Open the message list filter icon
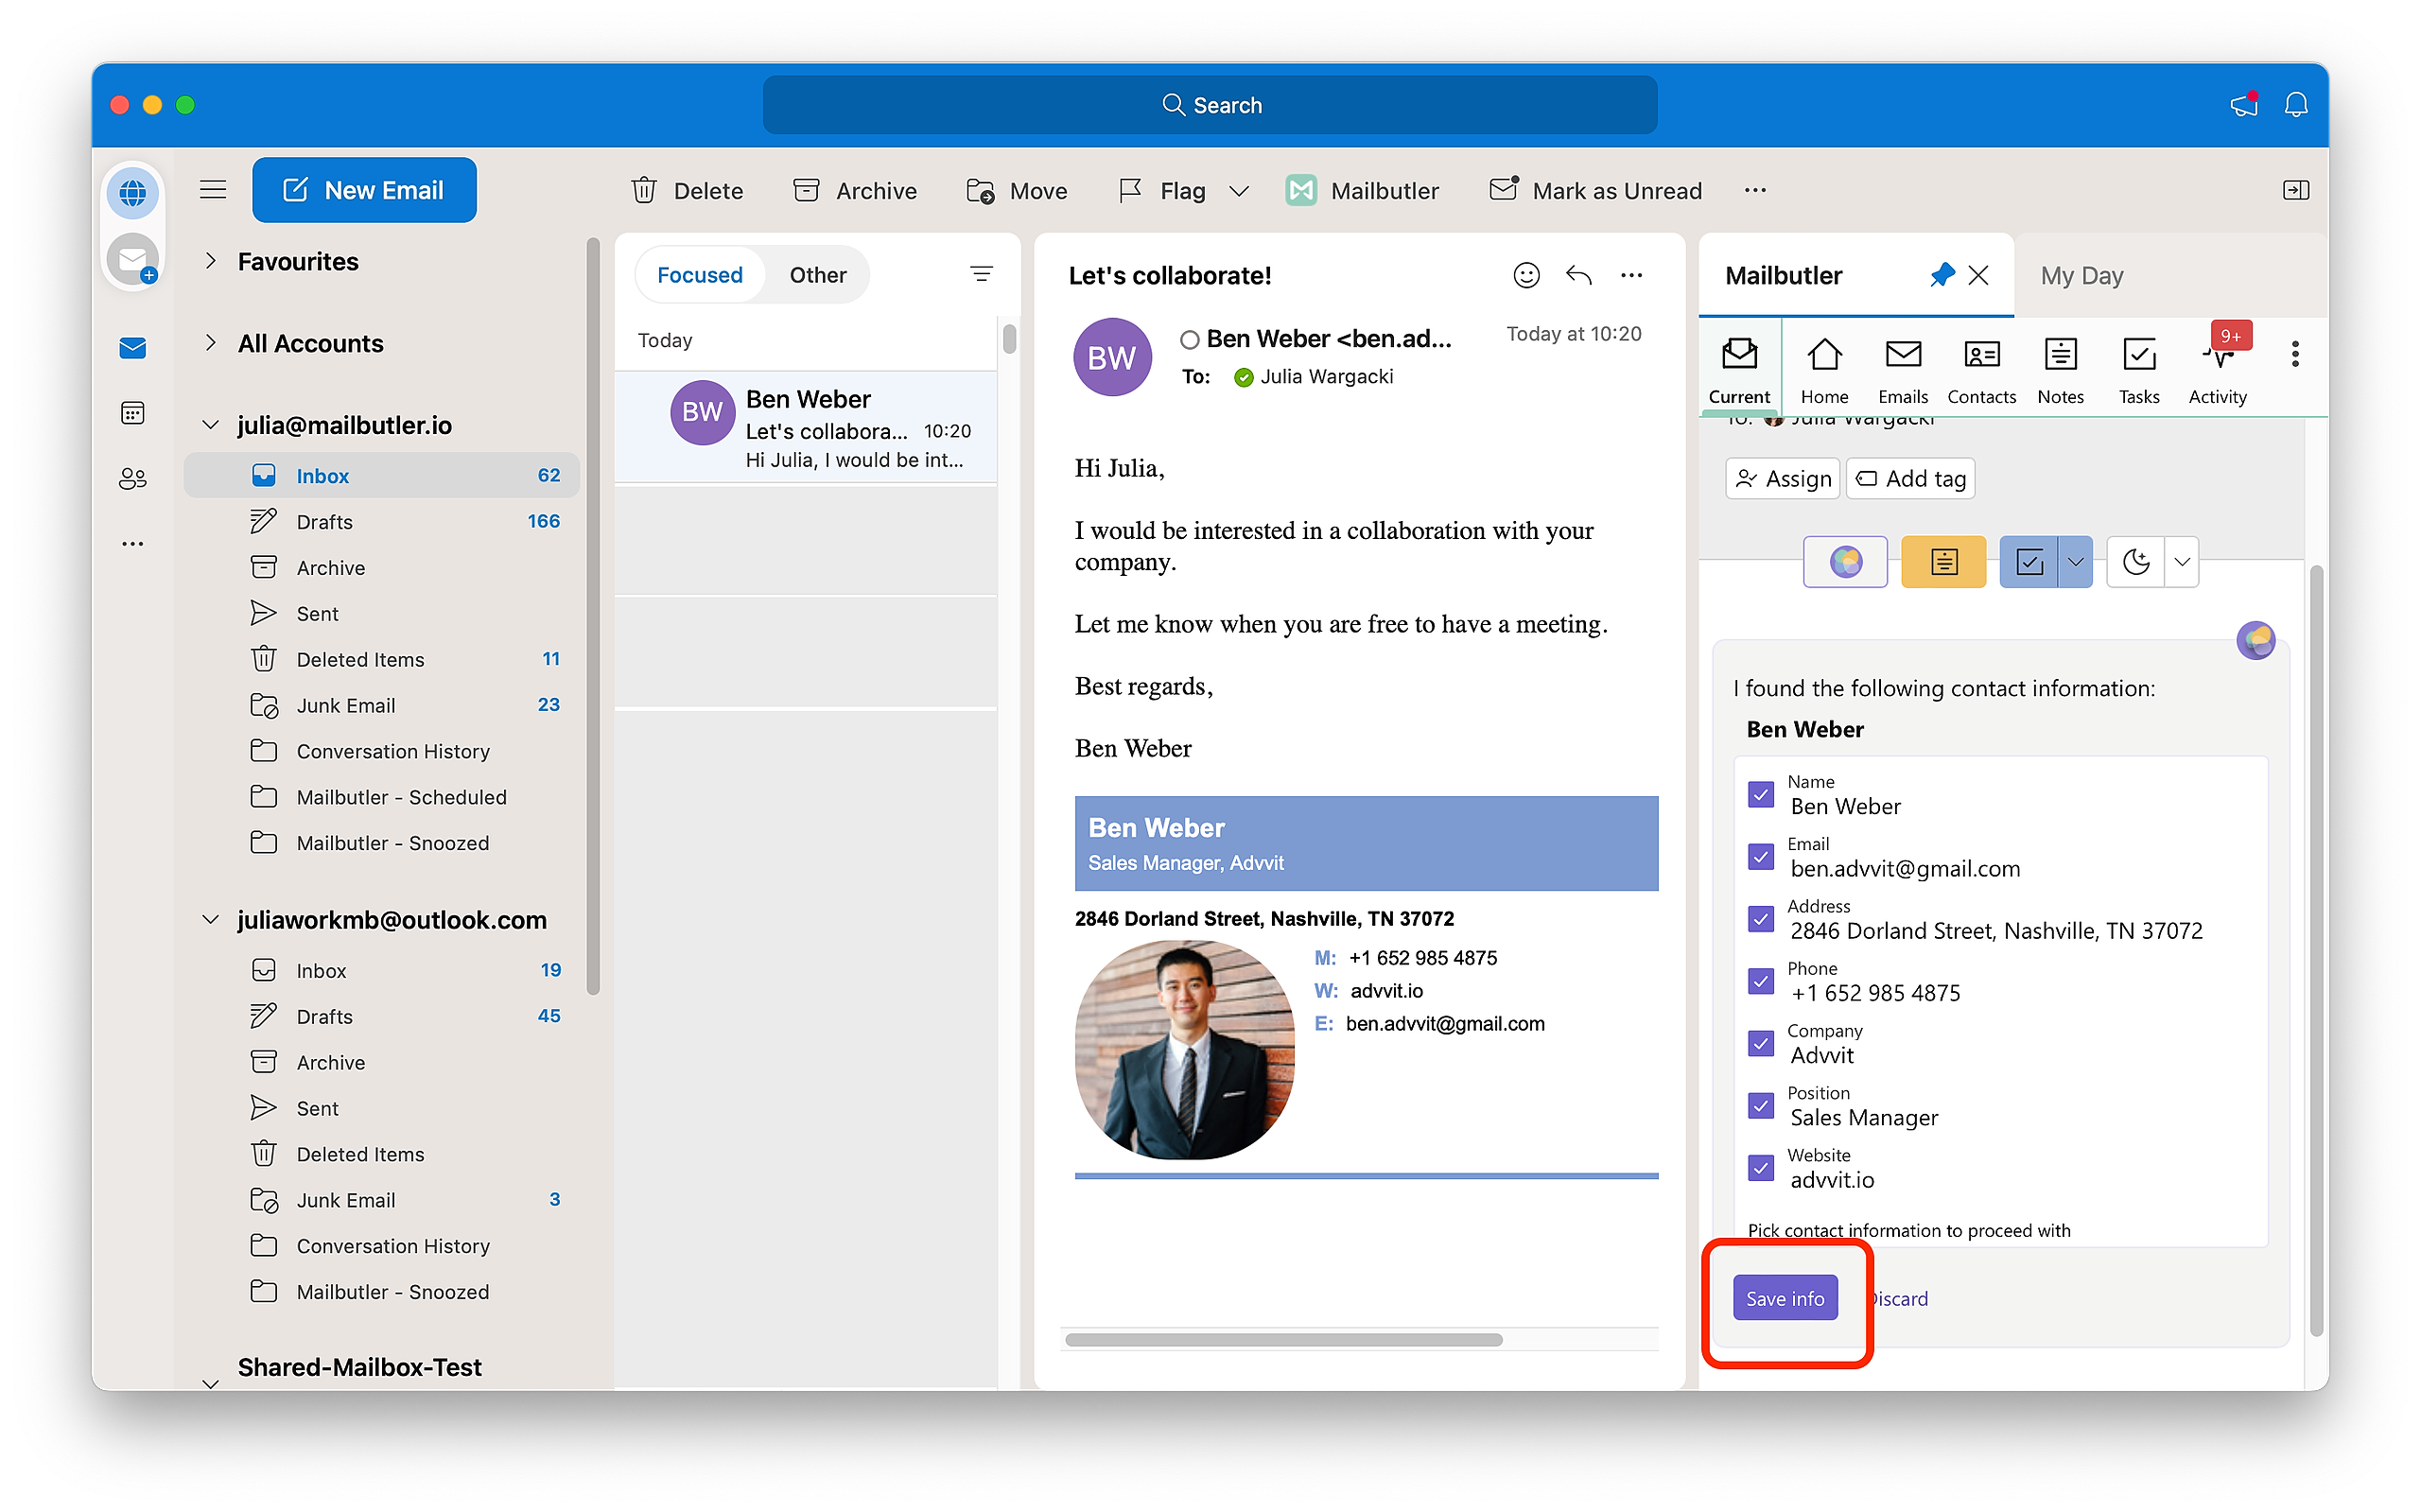 [x=981, y=274]
